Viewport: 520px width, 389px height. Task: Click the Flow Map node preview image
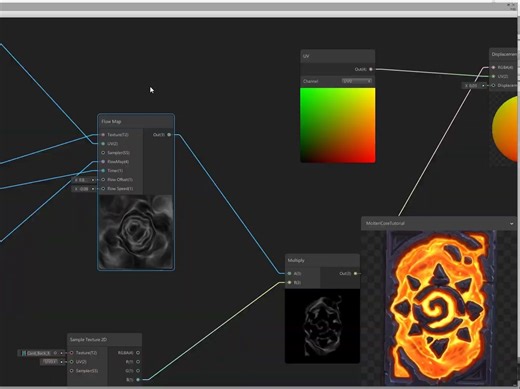click(x=136, y=232)
